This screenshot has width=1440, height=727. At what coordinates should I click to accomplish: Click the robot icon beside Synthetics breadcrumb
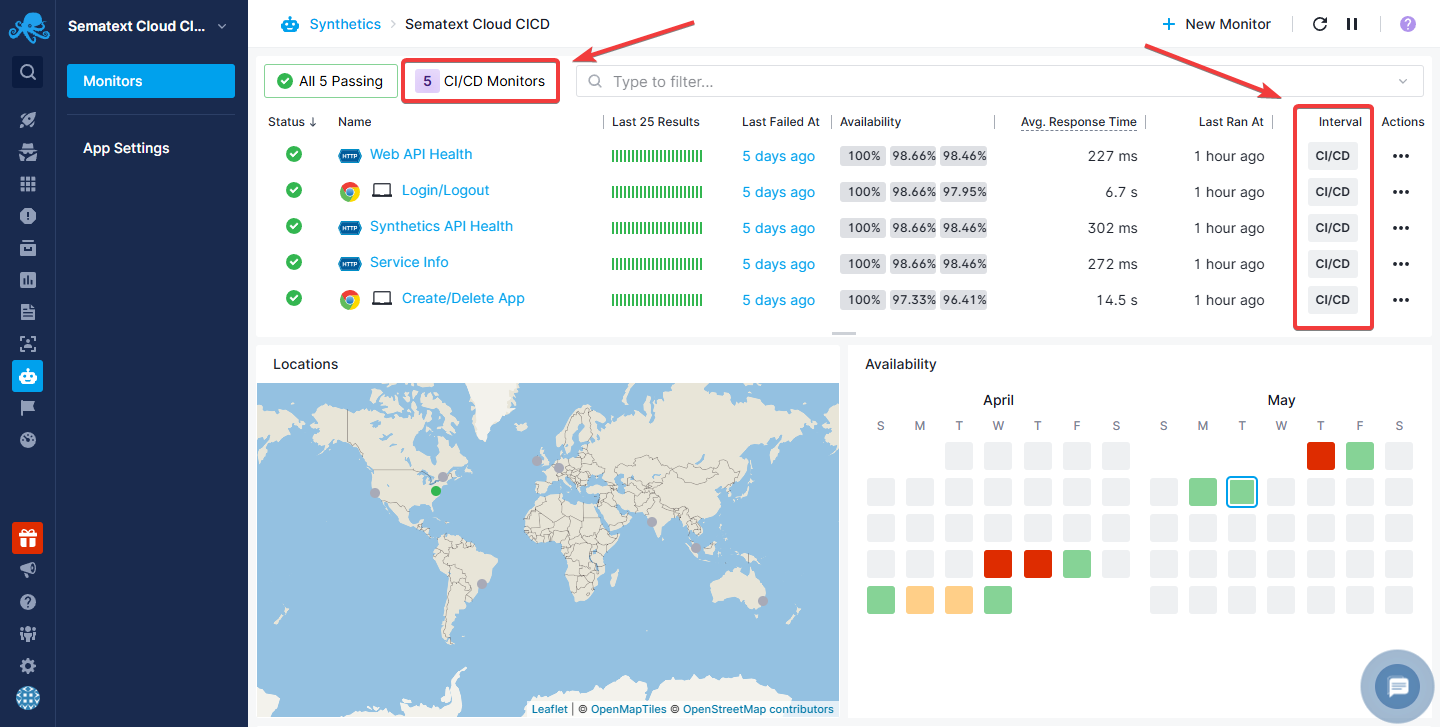290,24
